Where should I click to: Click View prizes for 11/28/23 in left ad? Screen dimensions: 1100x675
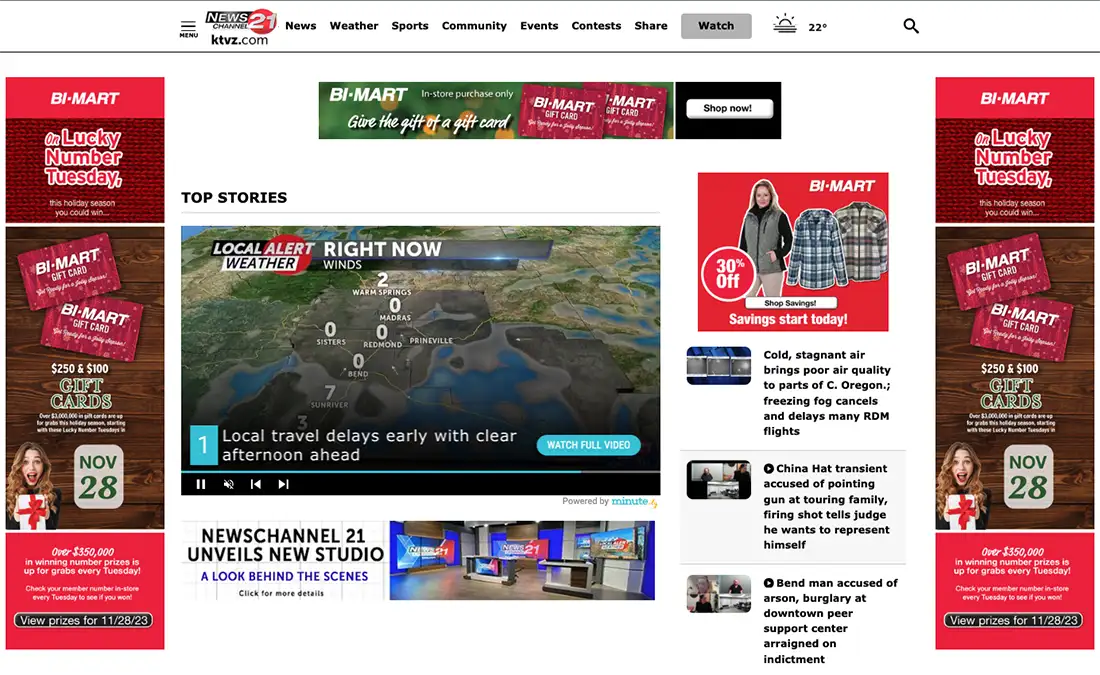[83, 620]
